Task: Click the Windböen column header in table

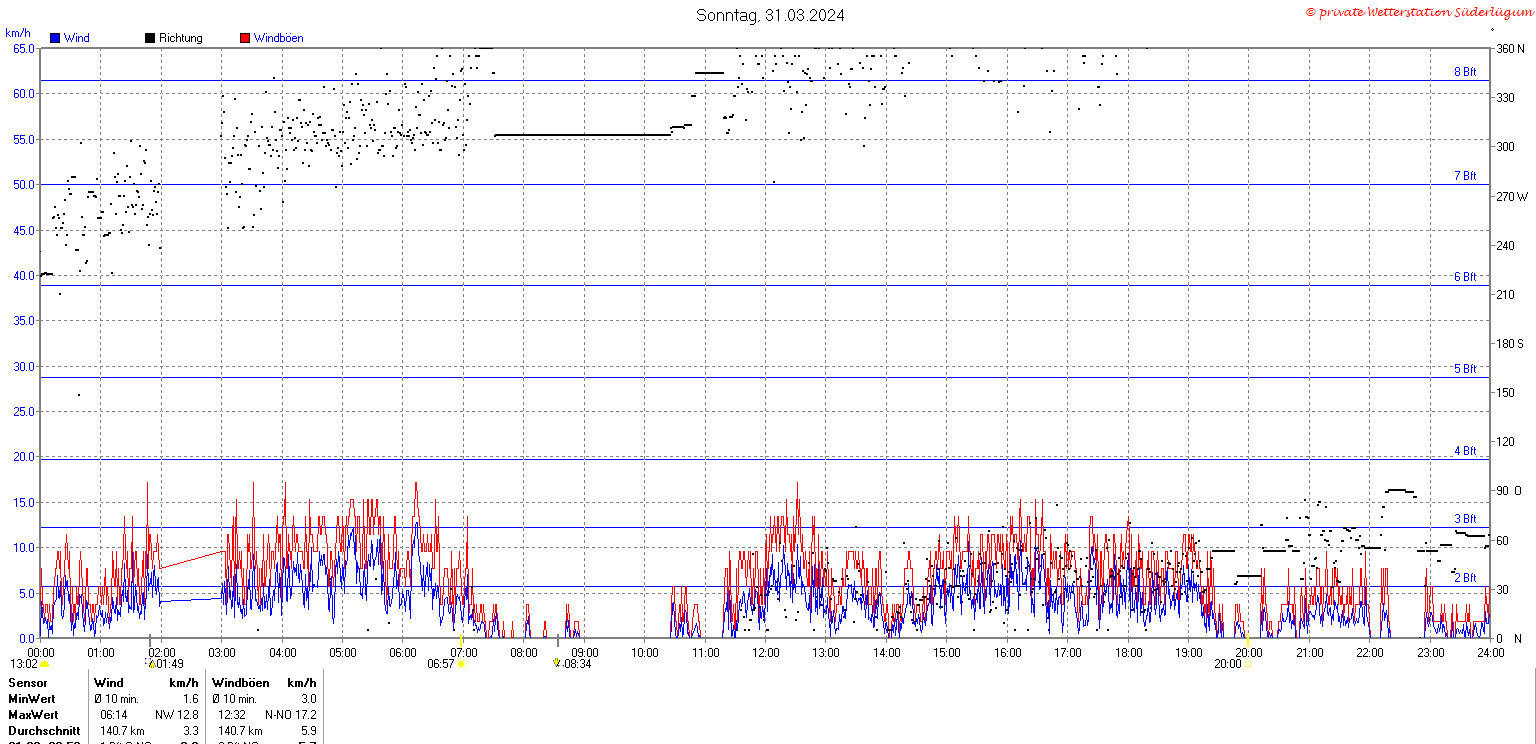Action: coord(240,683)
